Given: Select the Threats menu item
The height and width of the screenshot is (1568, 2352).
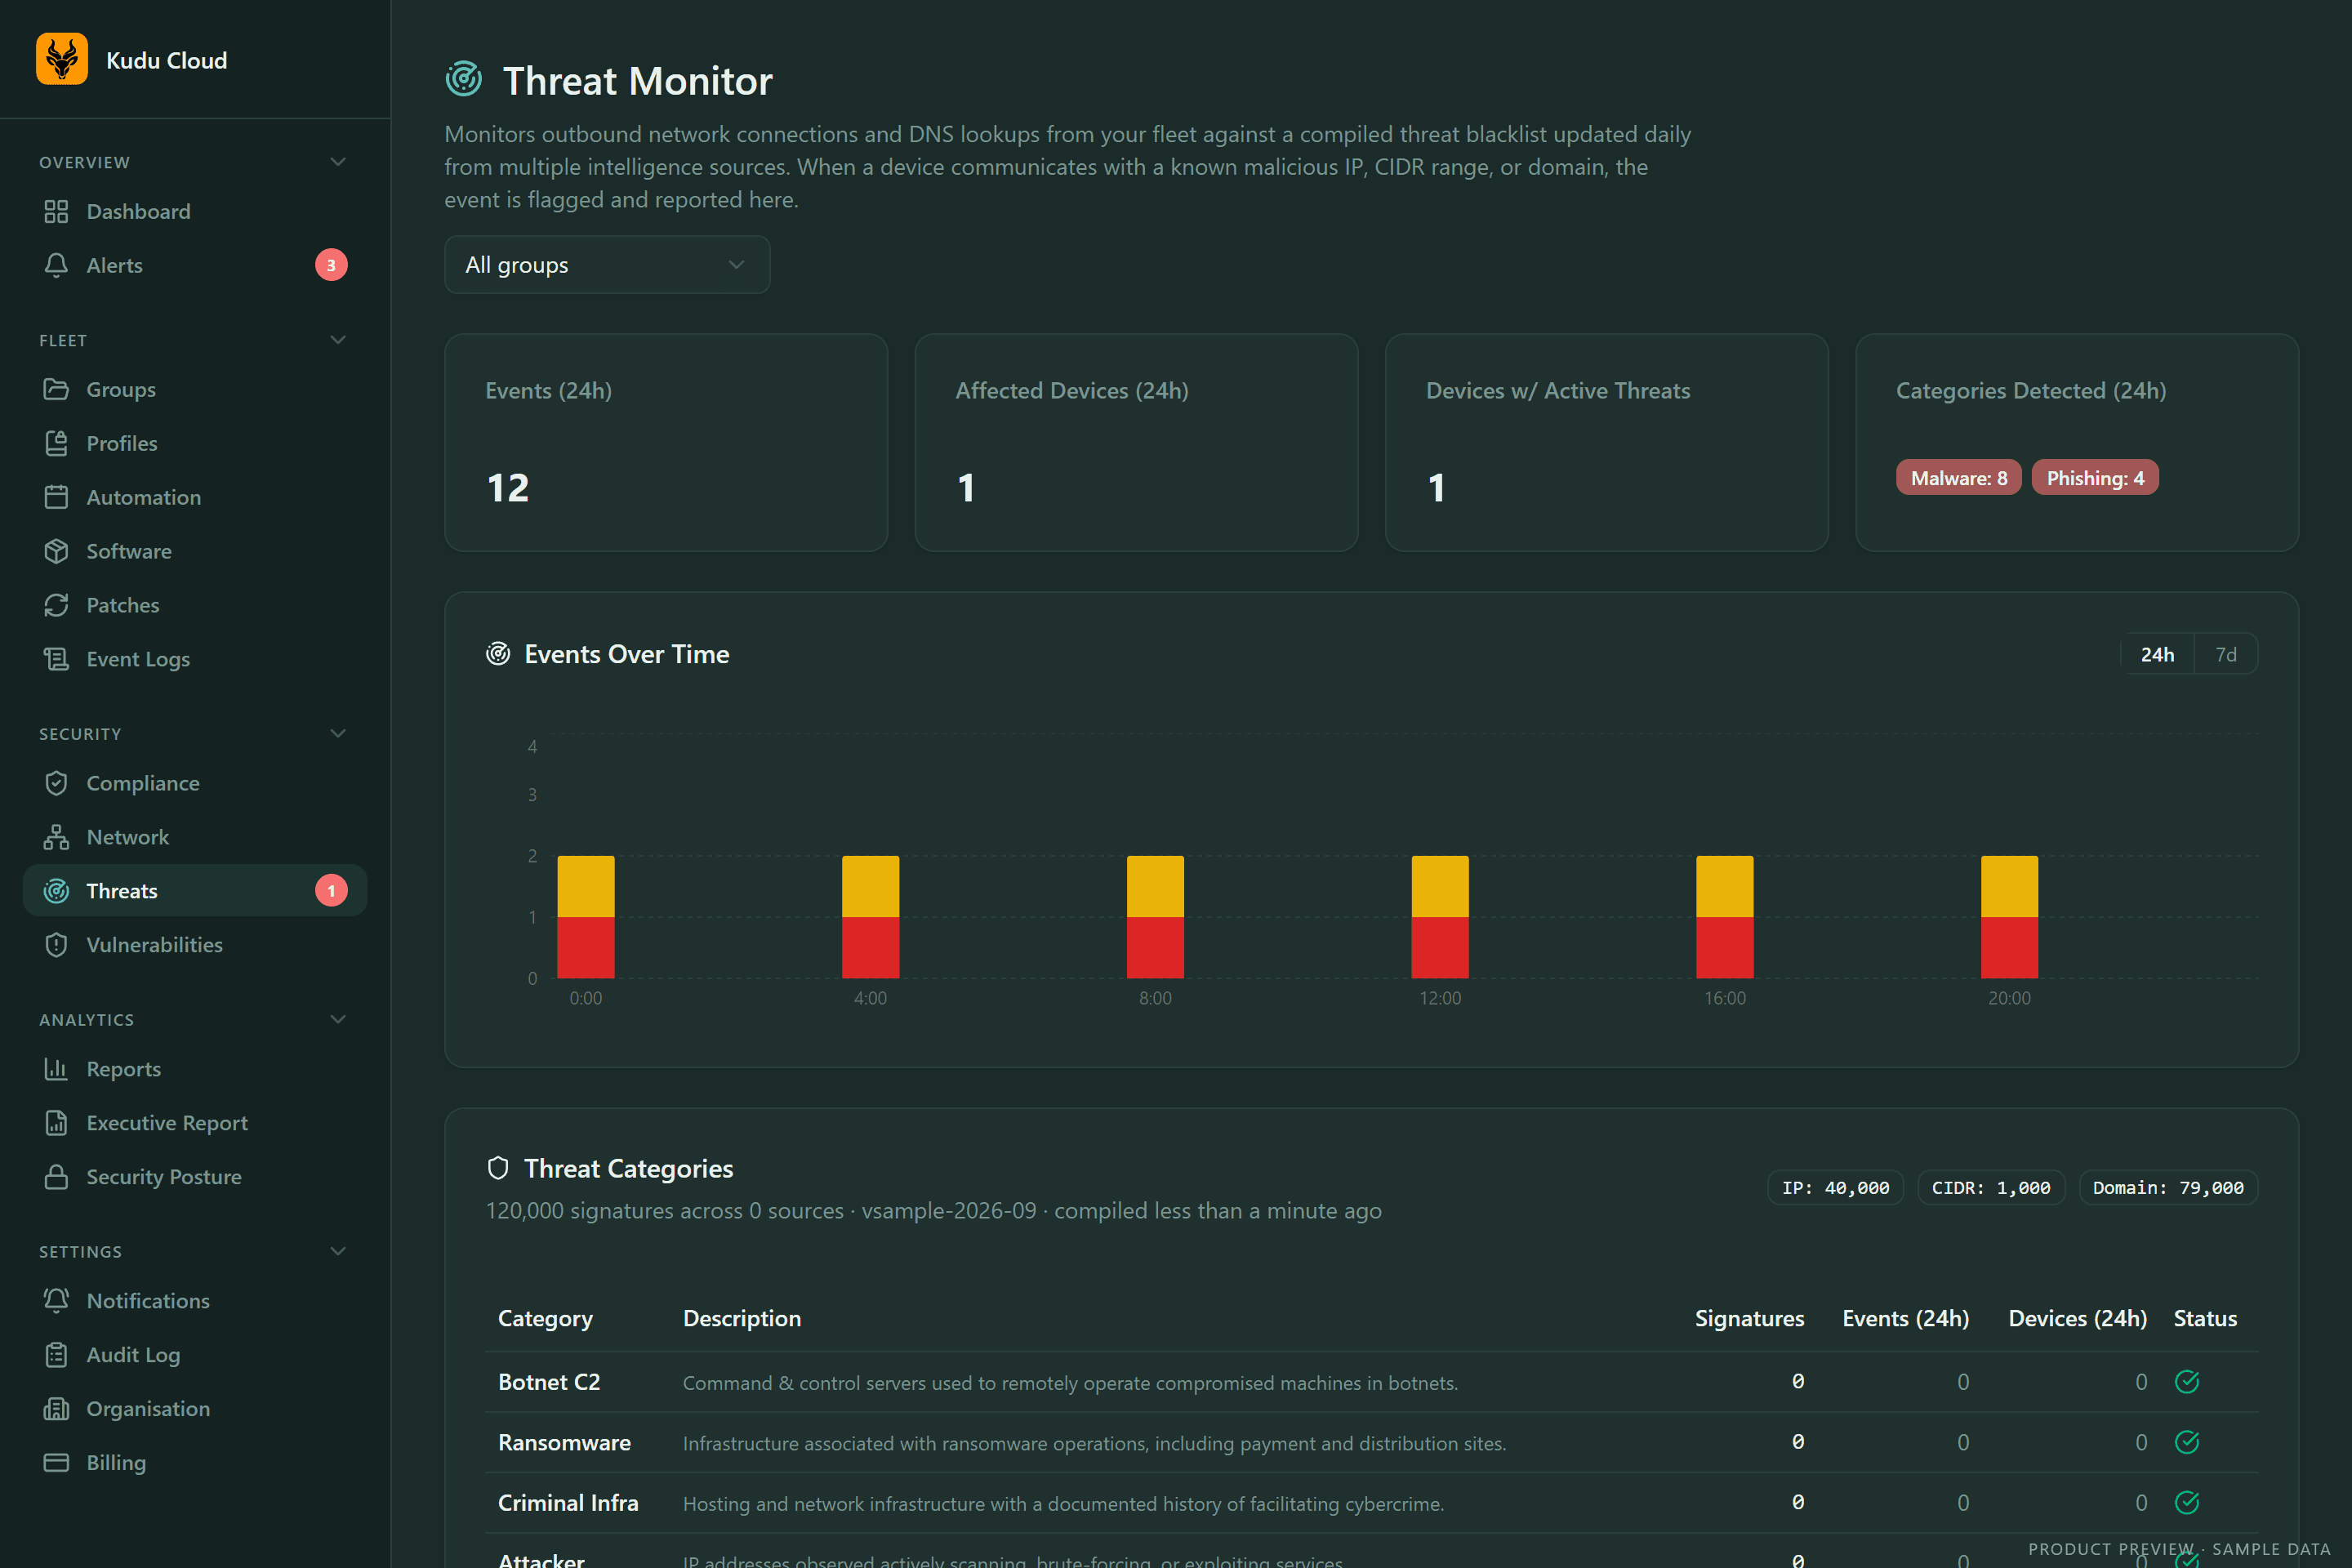Looking at the screenshot, I should [x=195, y=891].
